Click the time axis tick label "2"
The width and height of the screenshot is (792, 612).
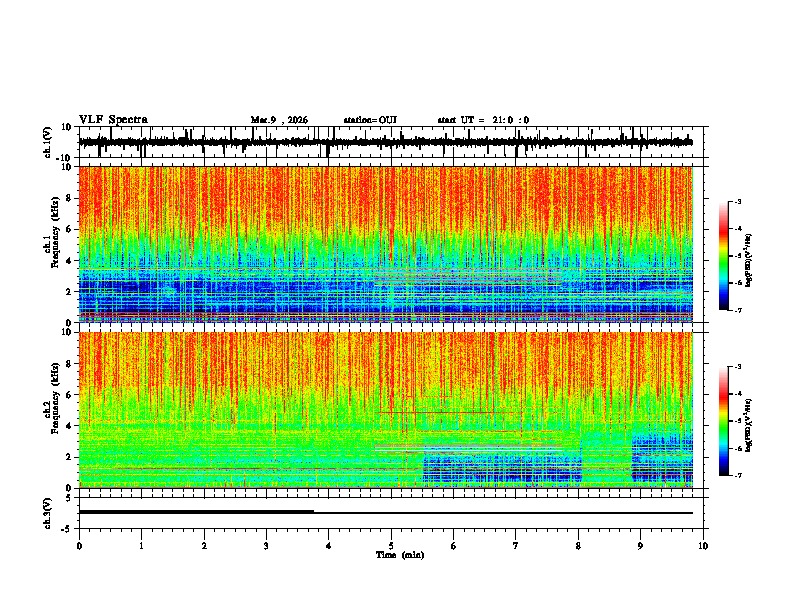204,546
